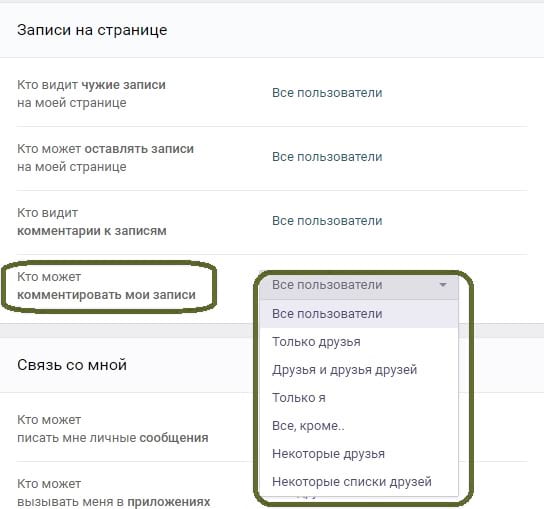Choose 'Только друзья' from the dropdown

click(359, 342)
